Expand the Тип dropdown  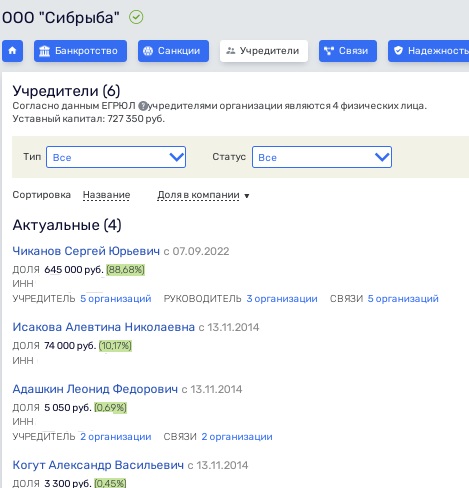pyautogui.click(x=116, y=157)
